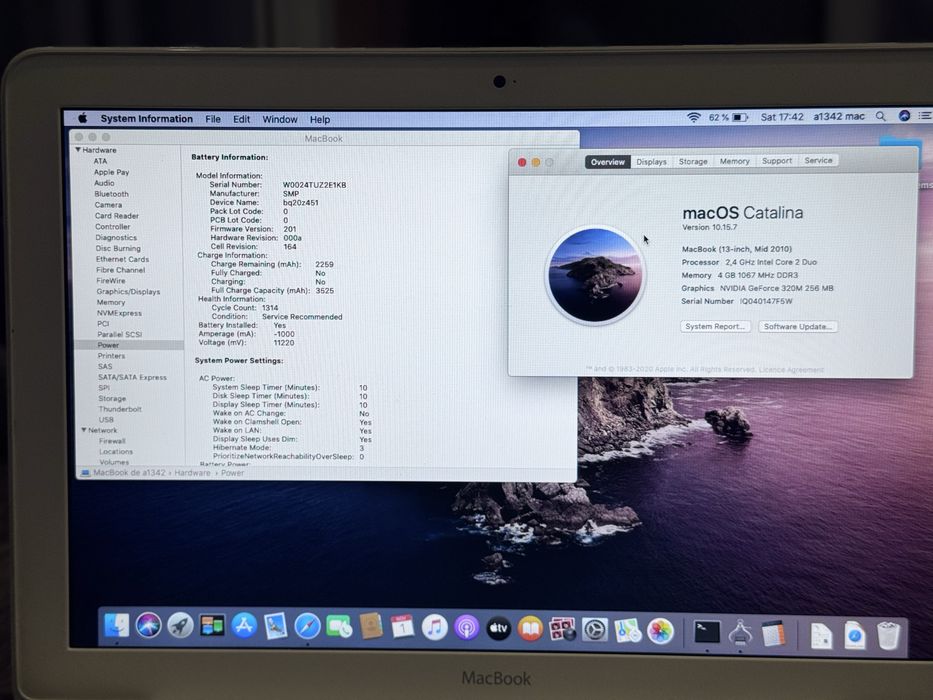Viewport: 933px width, 700px height.
Task: Click the Wi-Fi status icon
Action: point(693,117)
